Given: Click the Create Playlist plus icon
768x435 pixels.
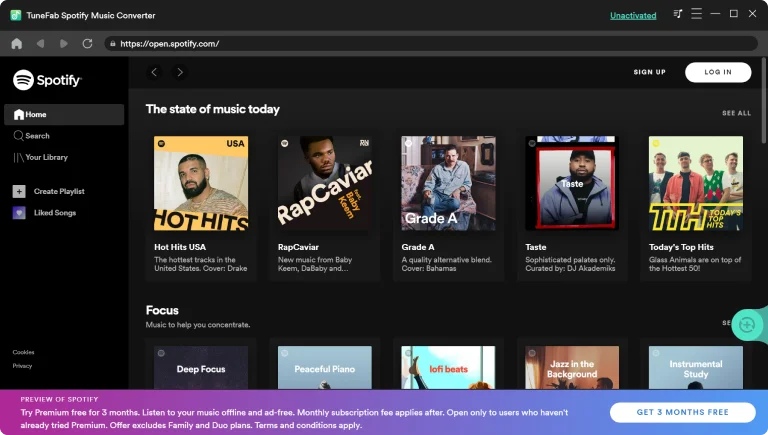Looking at the screenshot, I should 19,191.
